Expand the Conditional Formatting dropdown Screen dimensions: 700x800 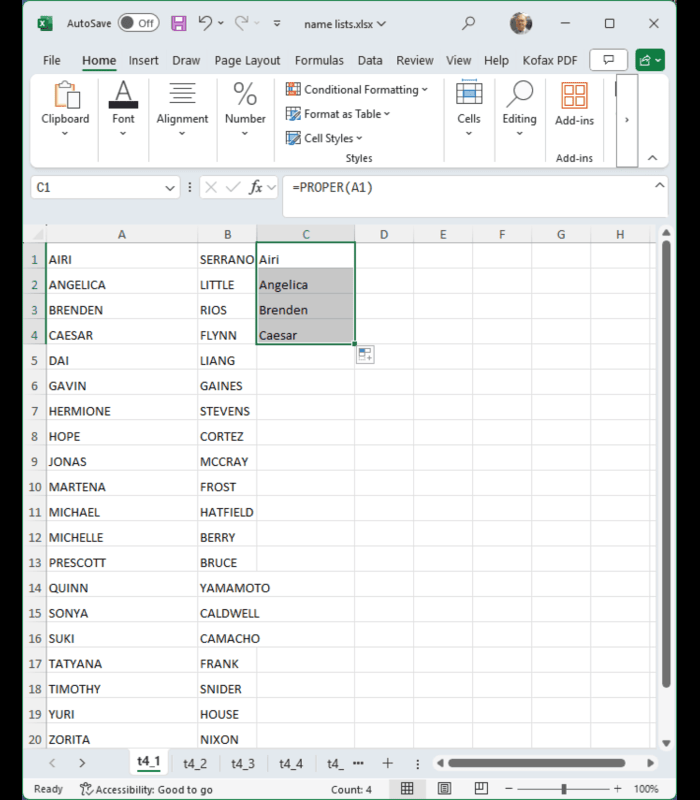coord(357,90)
